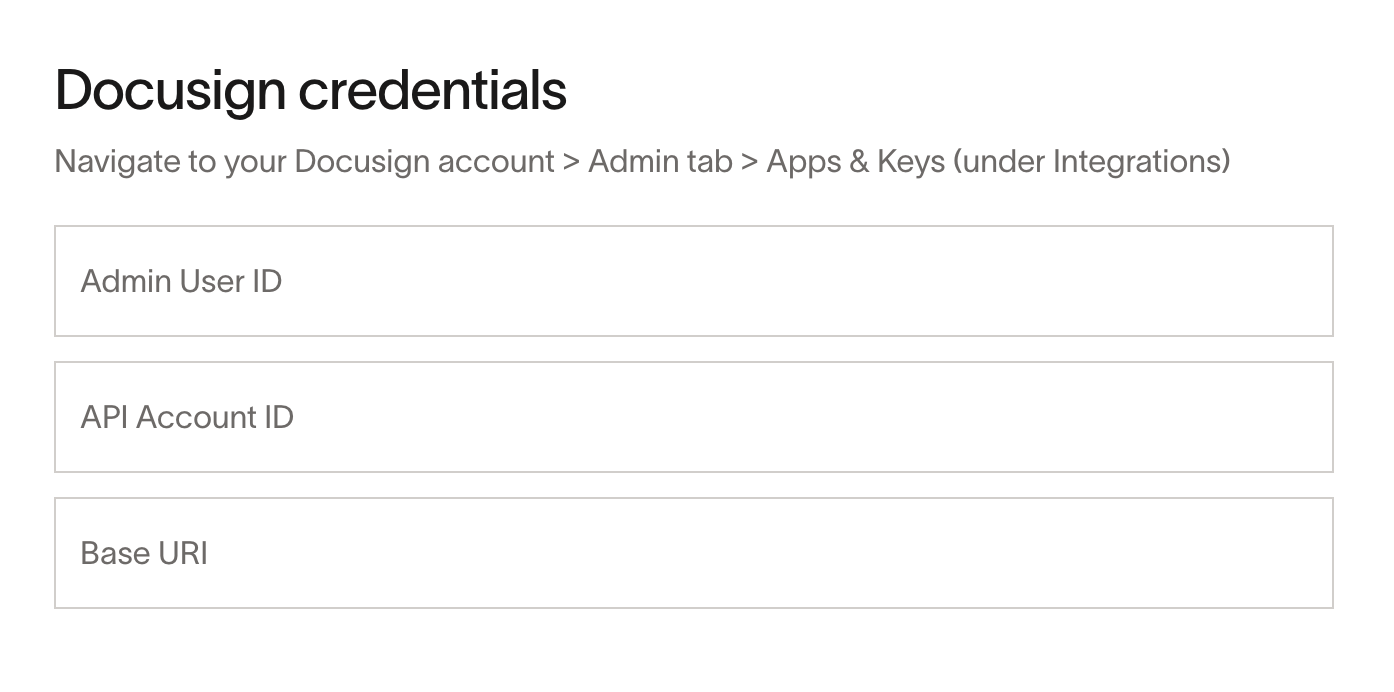Select the API Account ID text box
The image size is (1394, 692).
pyautogui.click(x=693, y=417)
